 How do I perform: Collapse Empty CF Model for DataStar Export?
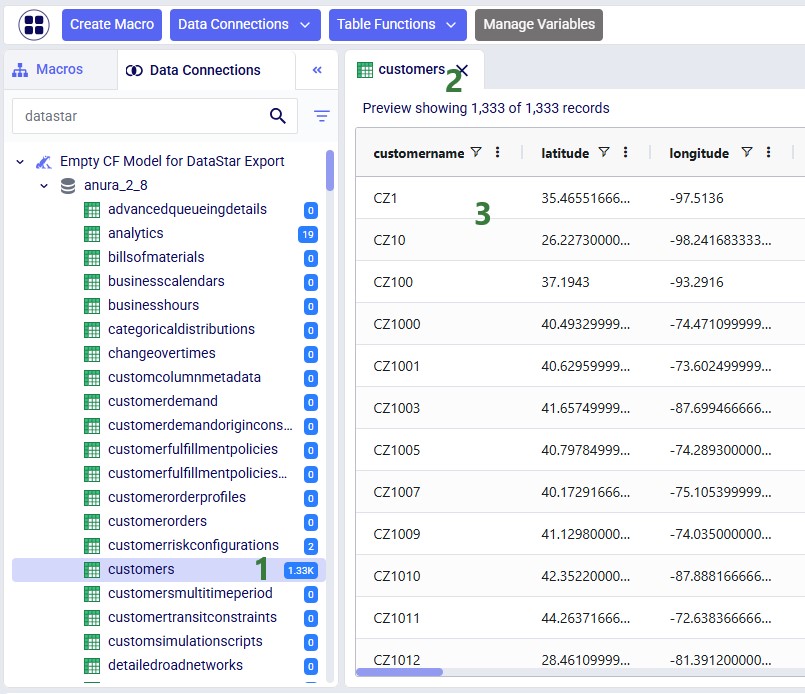(20, 162)
